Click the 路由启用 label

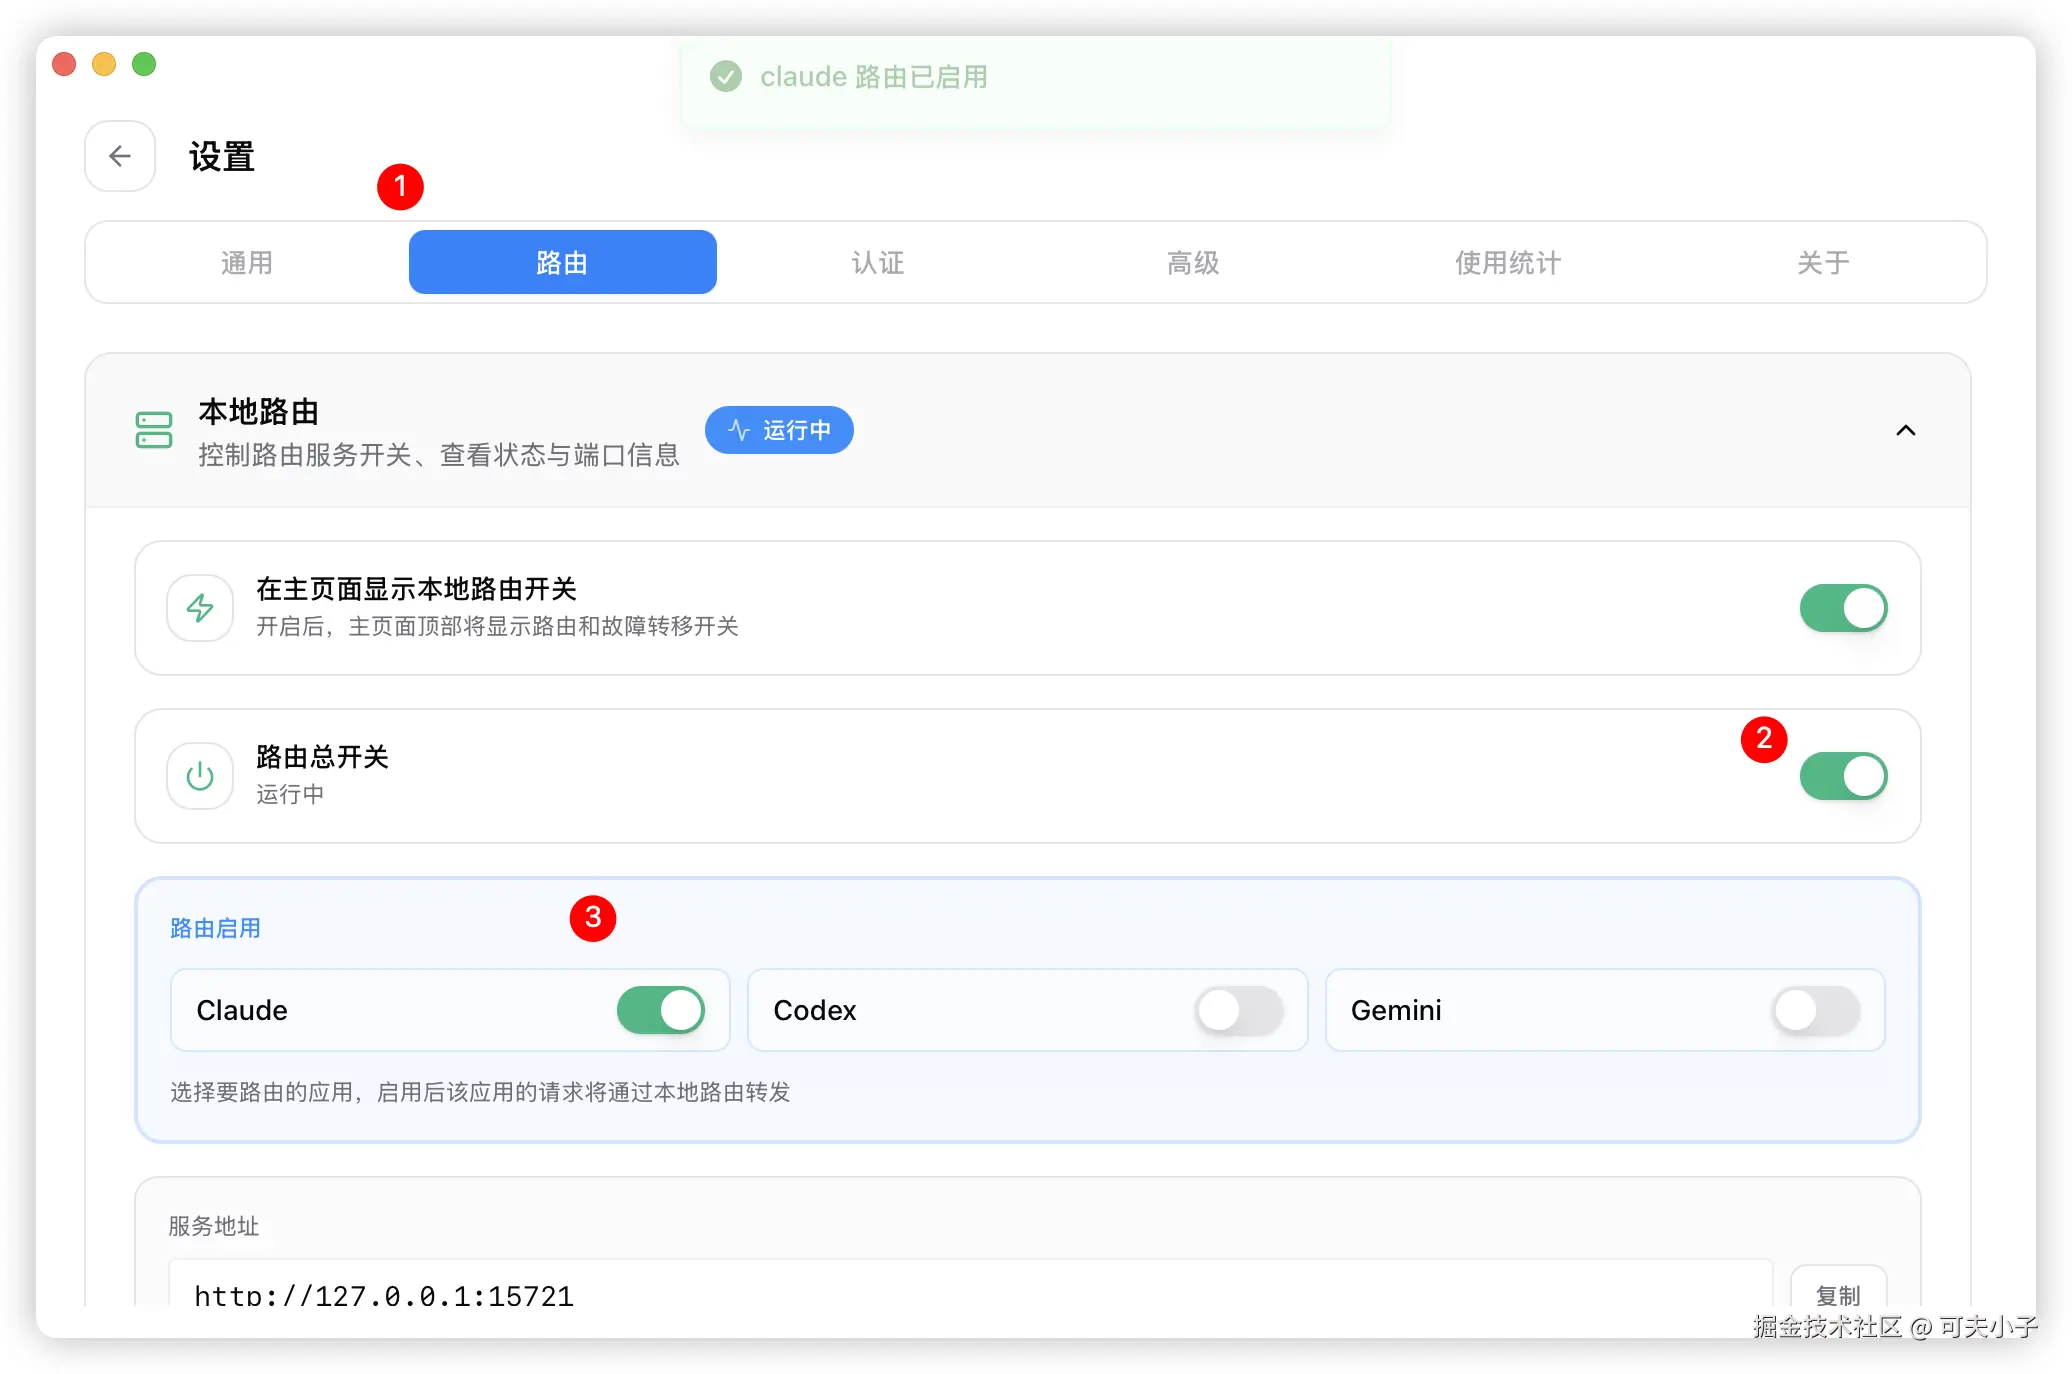pos(215,928)
